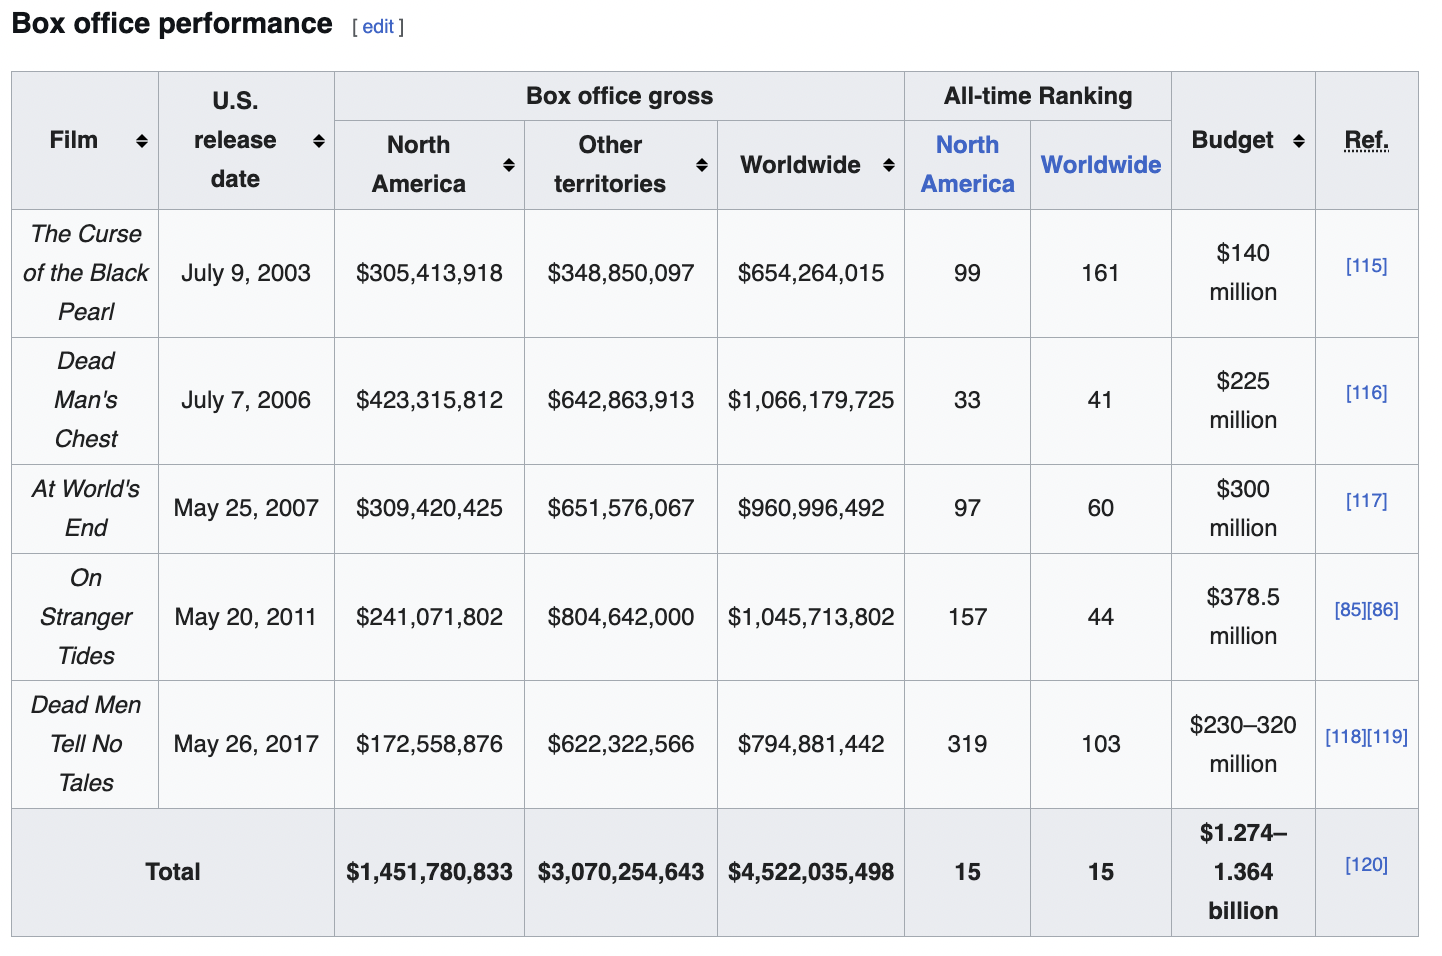The width and height of the screenshot is (1442, 956).
Task: Open Worldwide all-time ranking link
Action: [1100, 165]
